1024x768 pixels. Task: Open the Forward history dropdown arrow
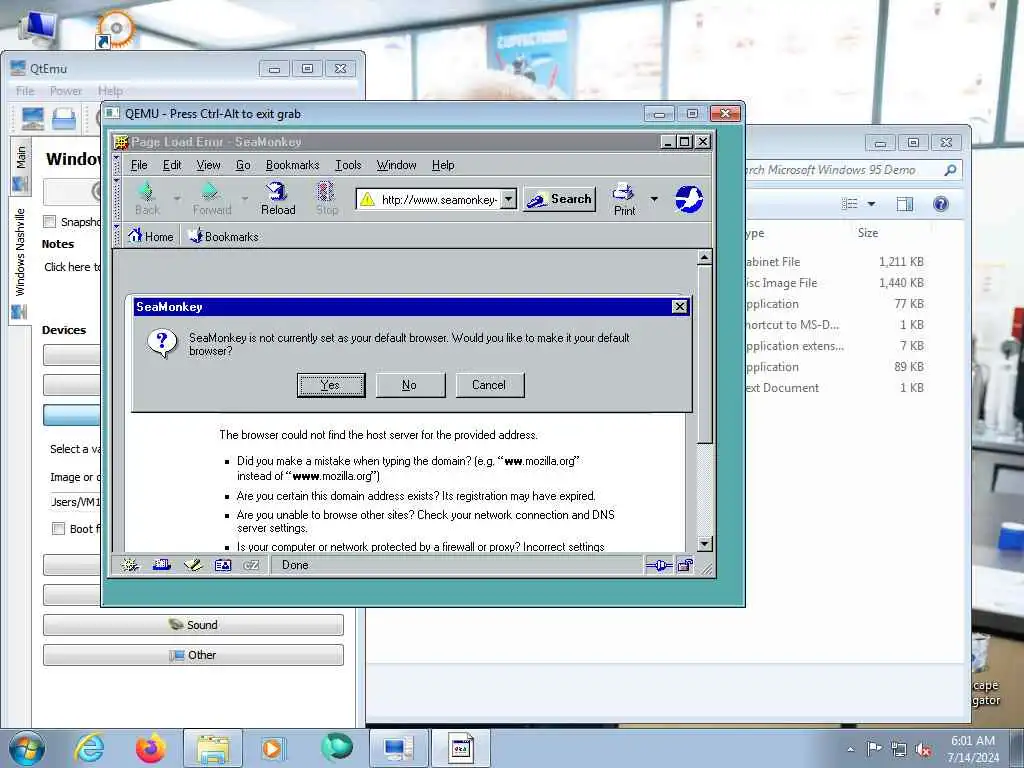pyautogui.click(x=245, y=197)
